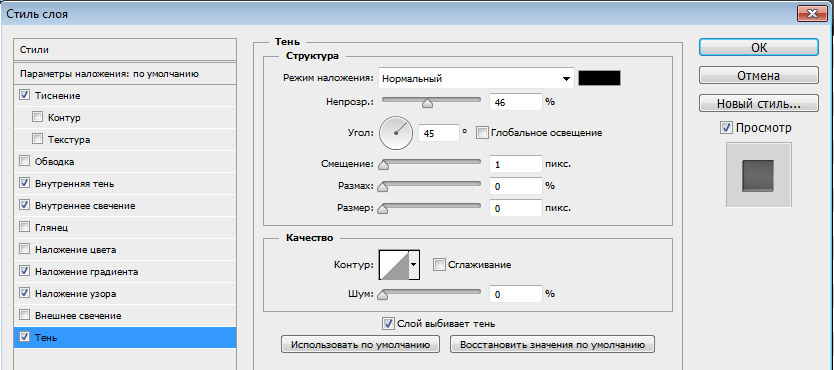Viewport: 834px width, 370px height.
Task: Click the Размер size slider handle
Action: [382, 209]
